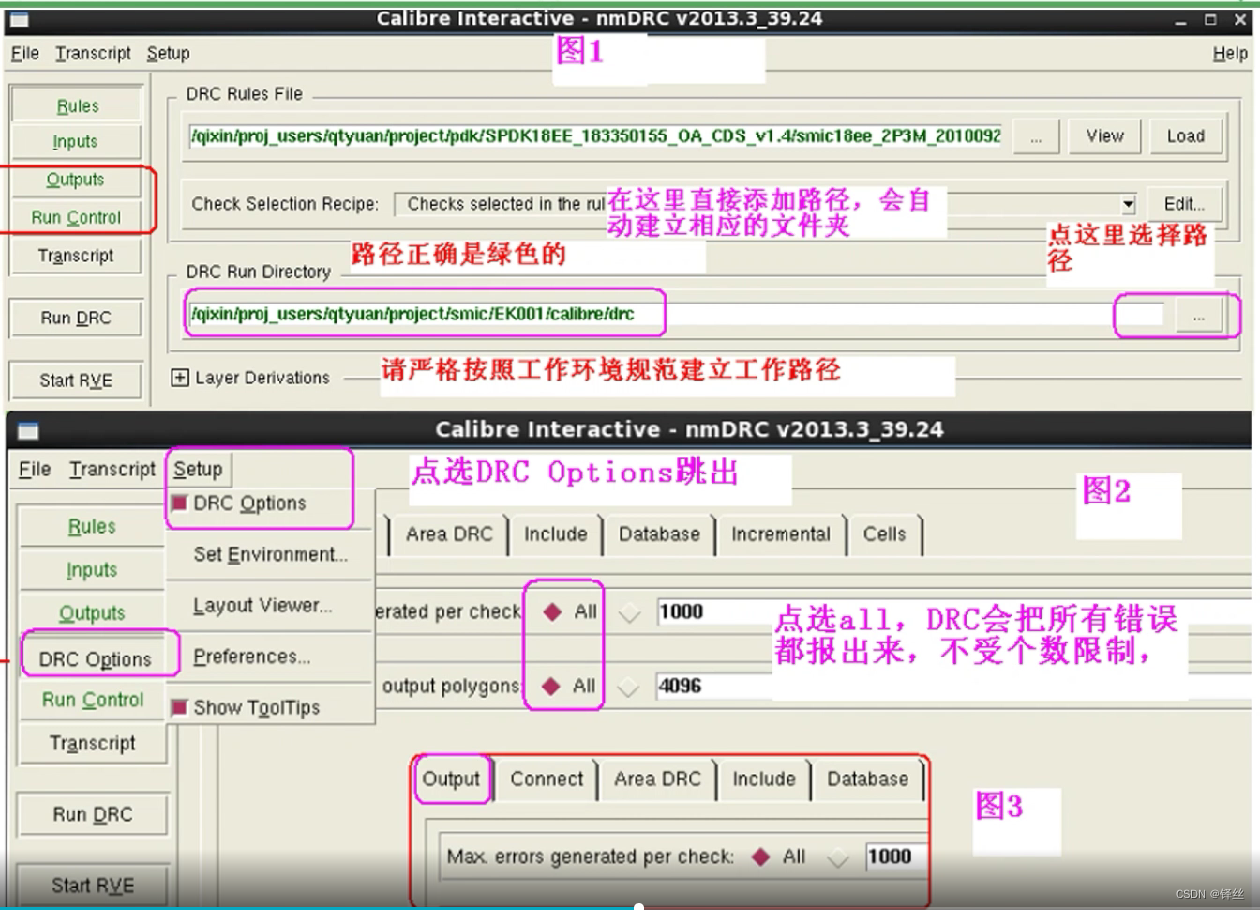Open File menu in 图2 window
The height and width of the screenshot is (910, 1260).
pos(35,469)
